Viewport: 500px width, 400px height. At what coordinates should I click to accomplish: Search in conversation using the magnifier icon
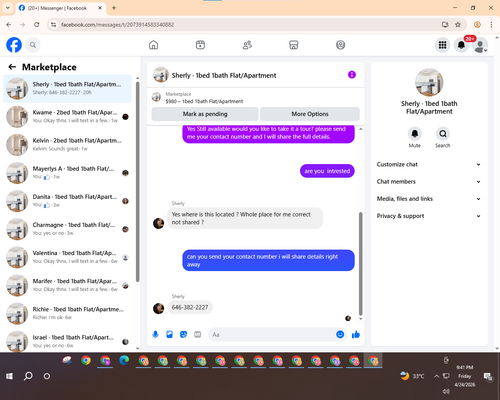[x=443, y=134]
